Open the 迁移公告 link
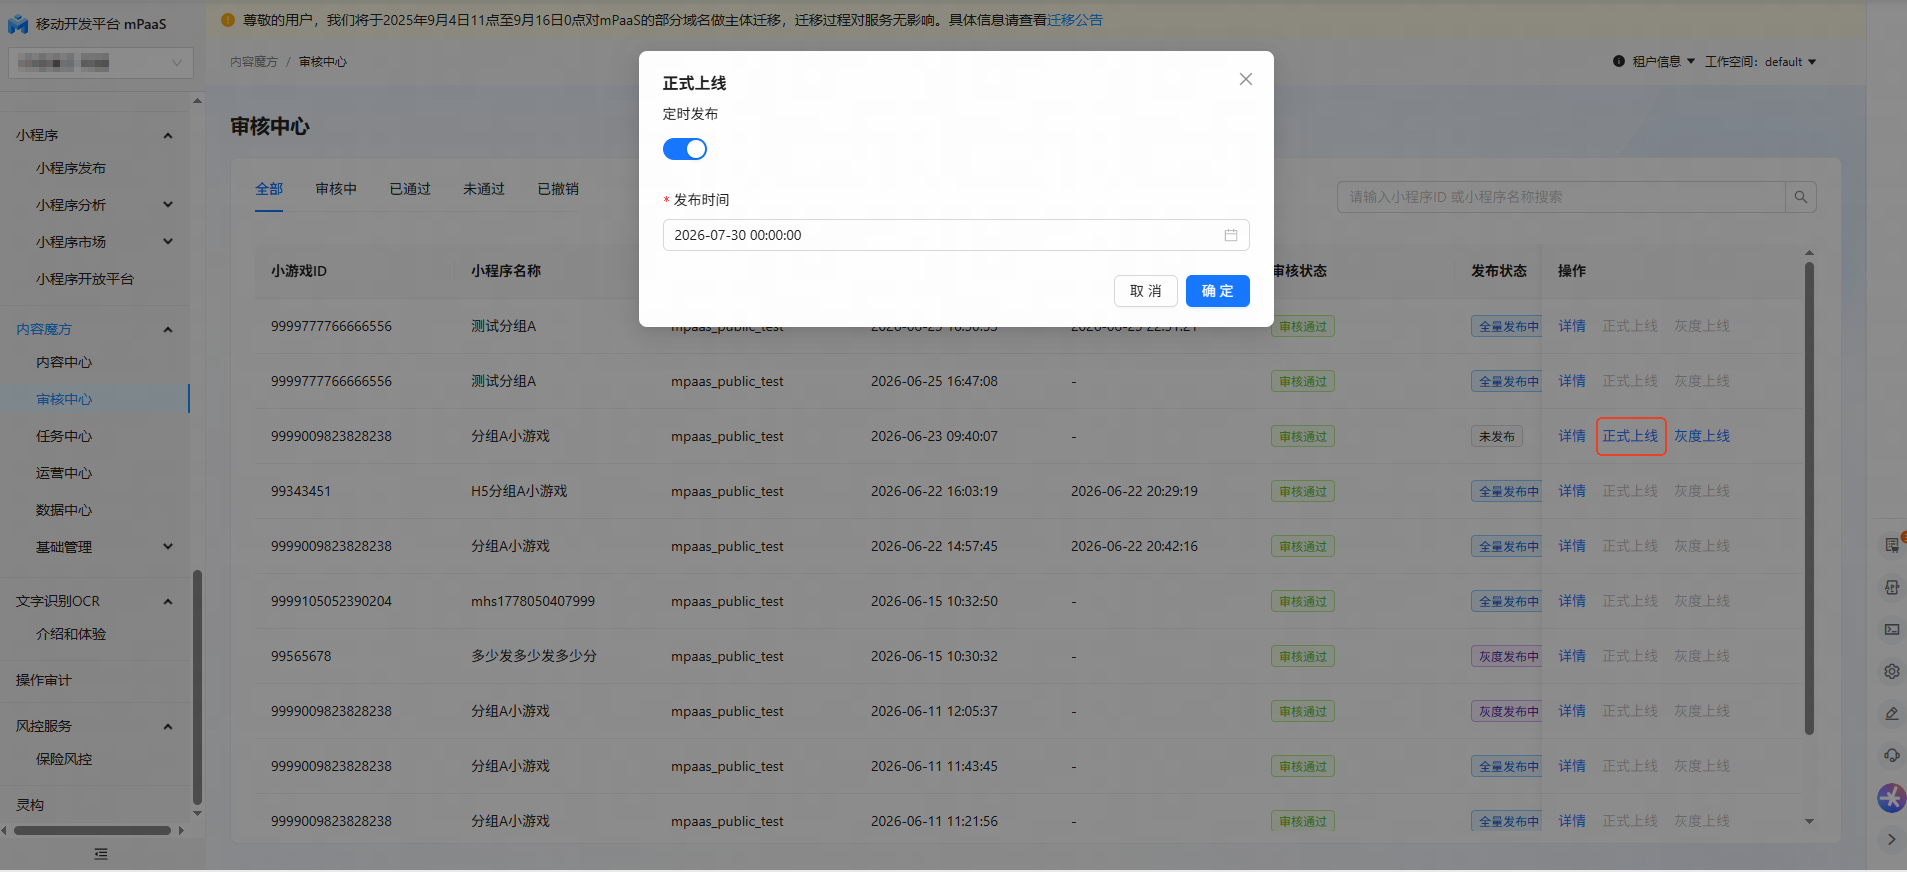The height and width of the screenshot is (872, 1907). 1074,20
